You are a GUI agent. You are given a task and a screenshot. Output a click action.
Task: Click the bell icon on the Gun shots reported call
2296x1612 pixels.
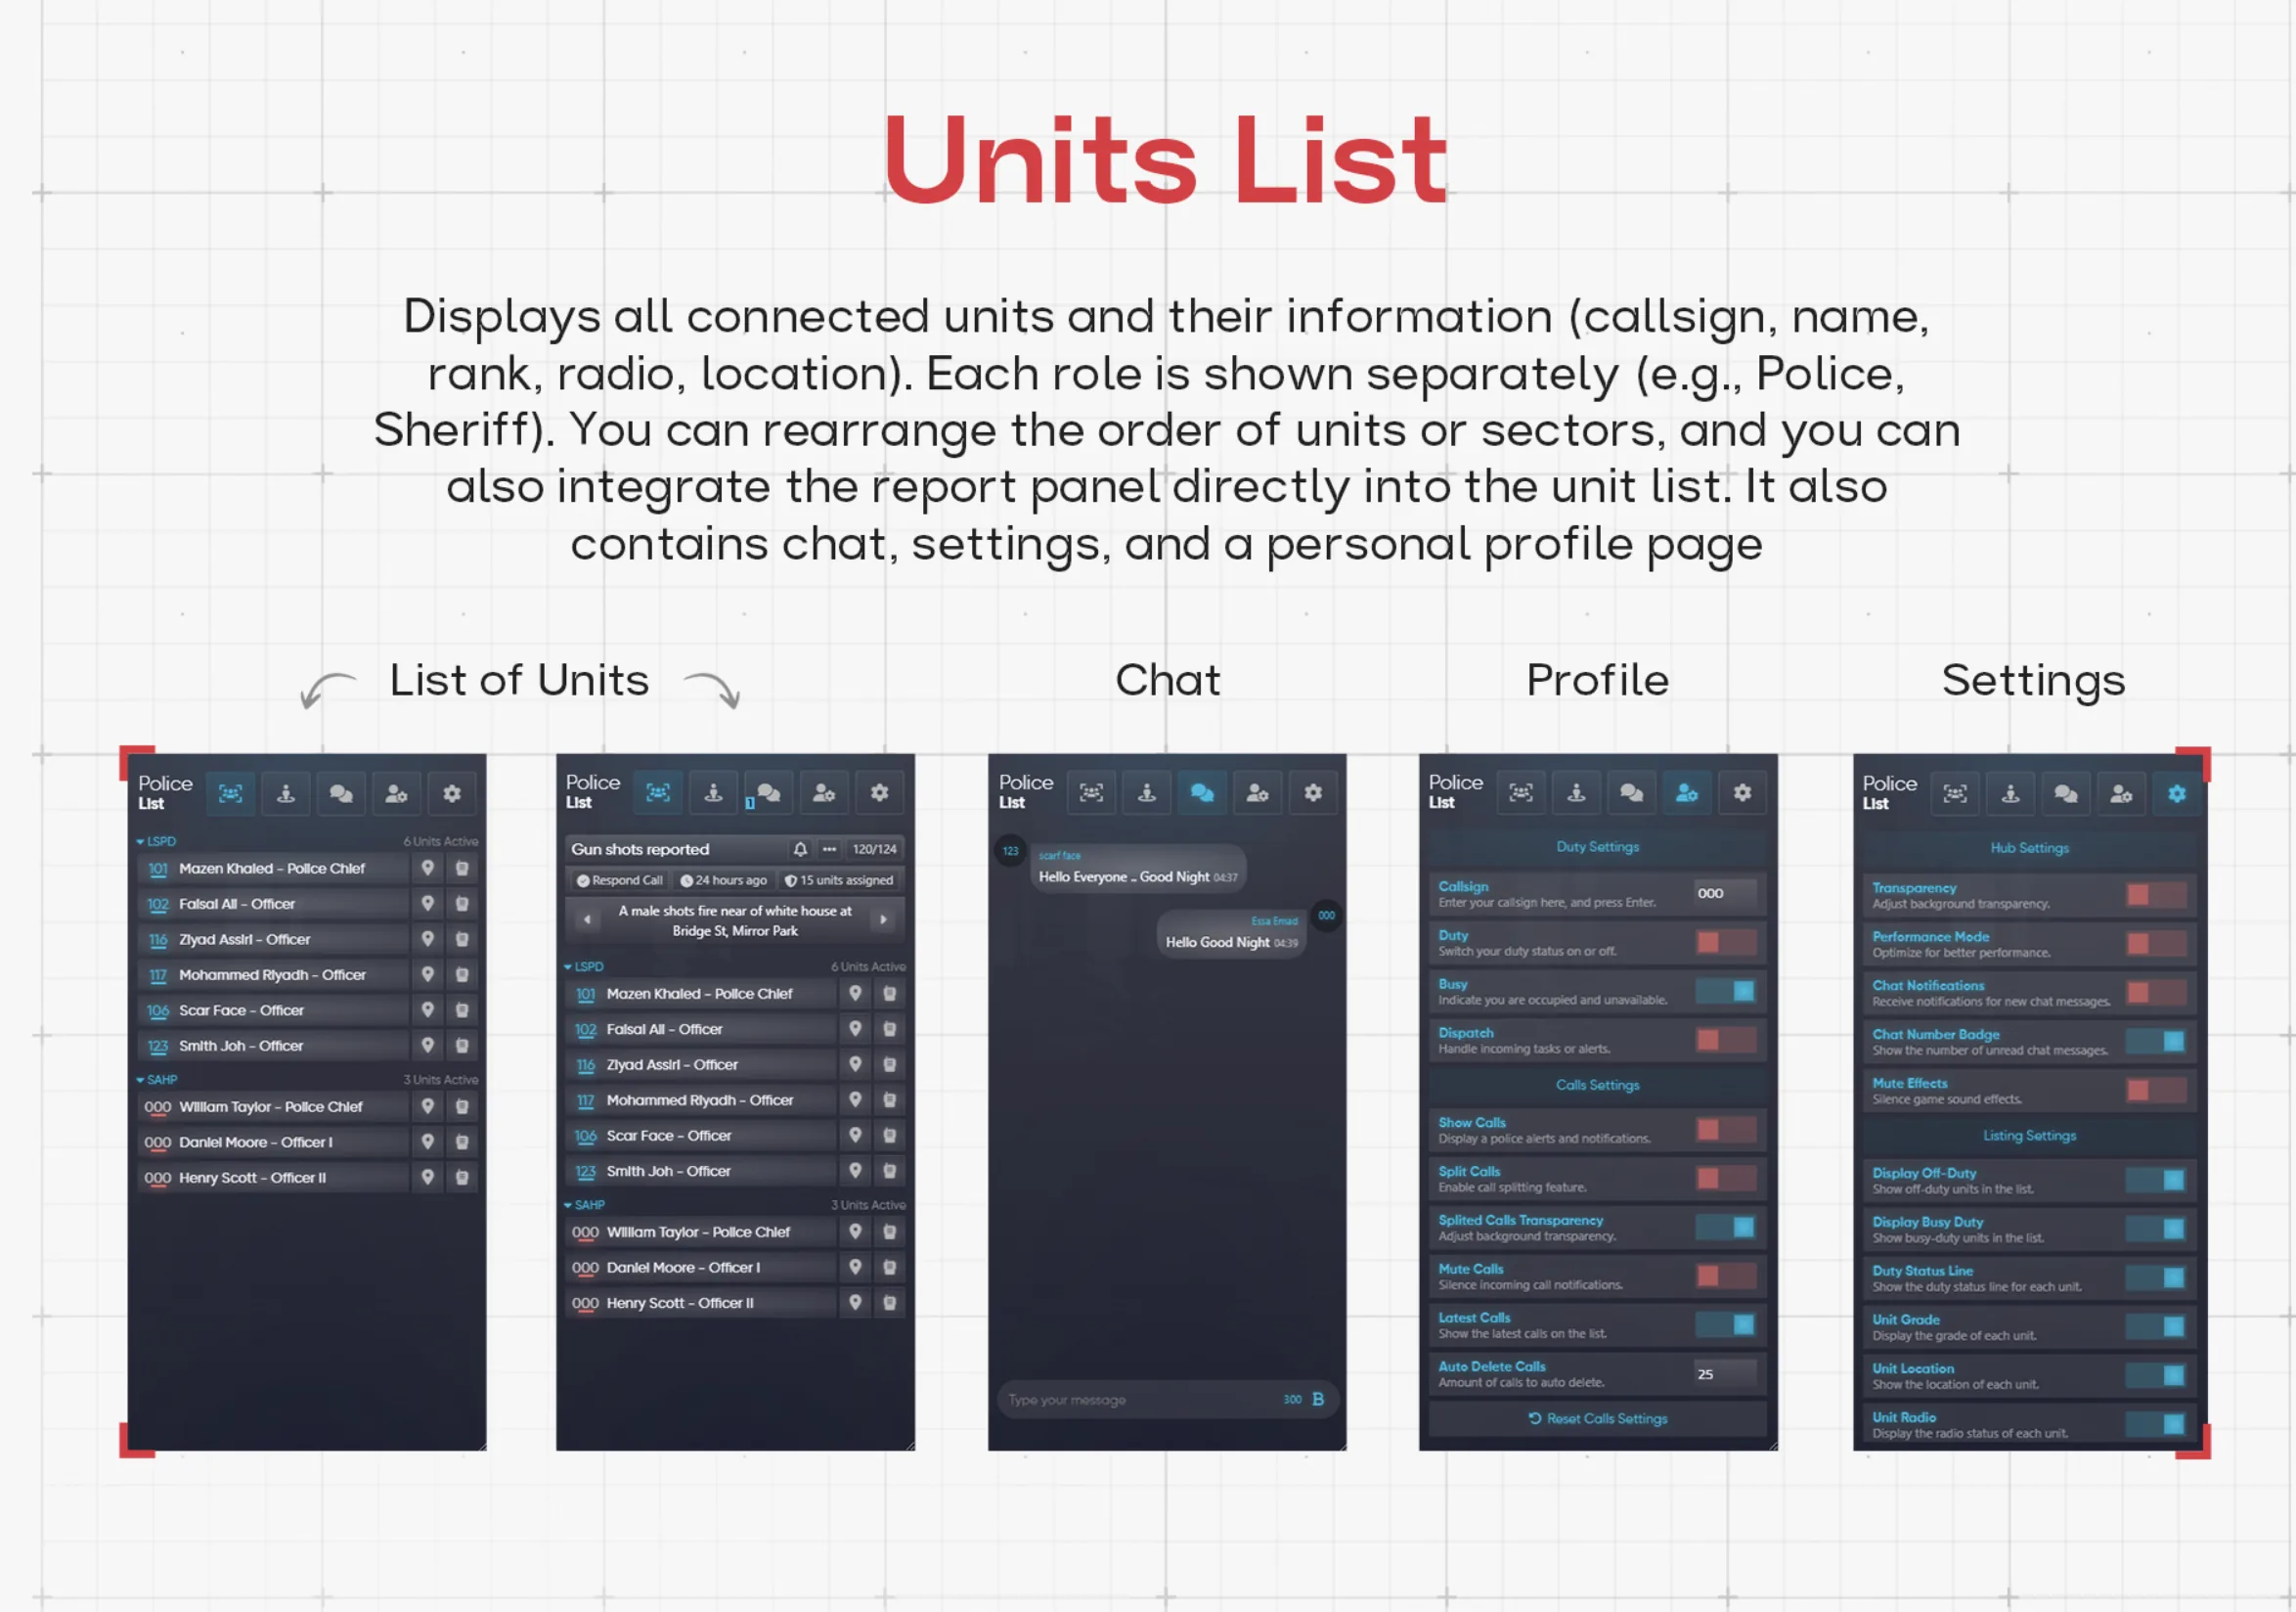tap(800, 849)
